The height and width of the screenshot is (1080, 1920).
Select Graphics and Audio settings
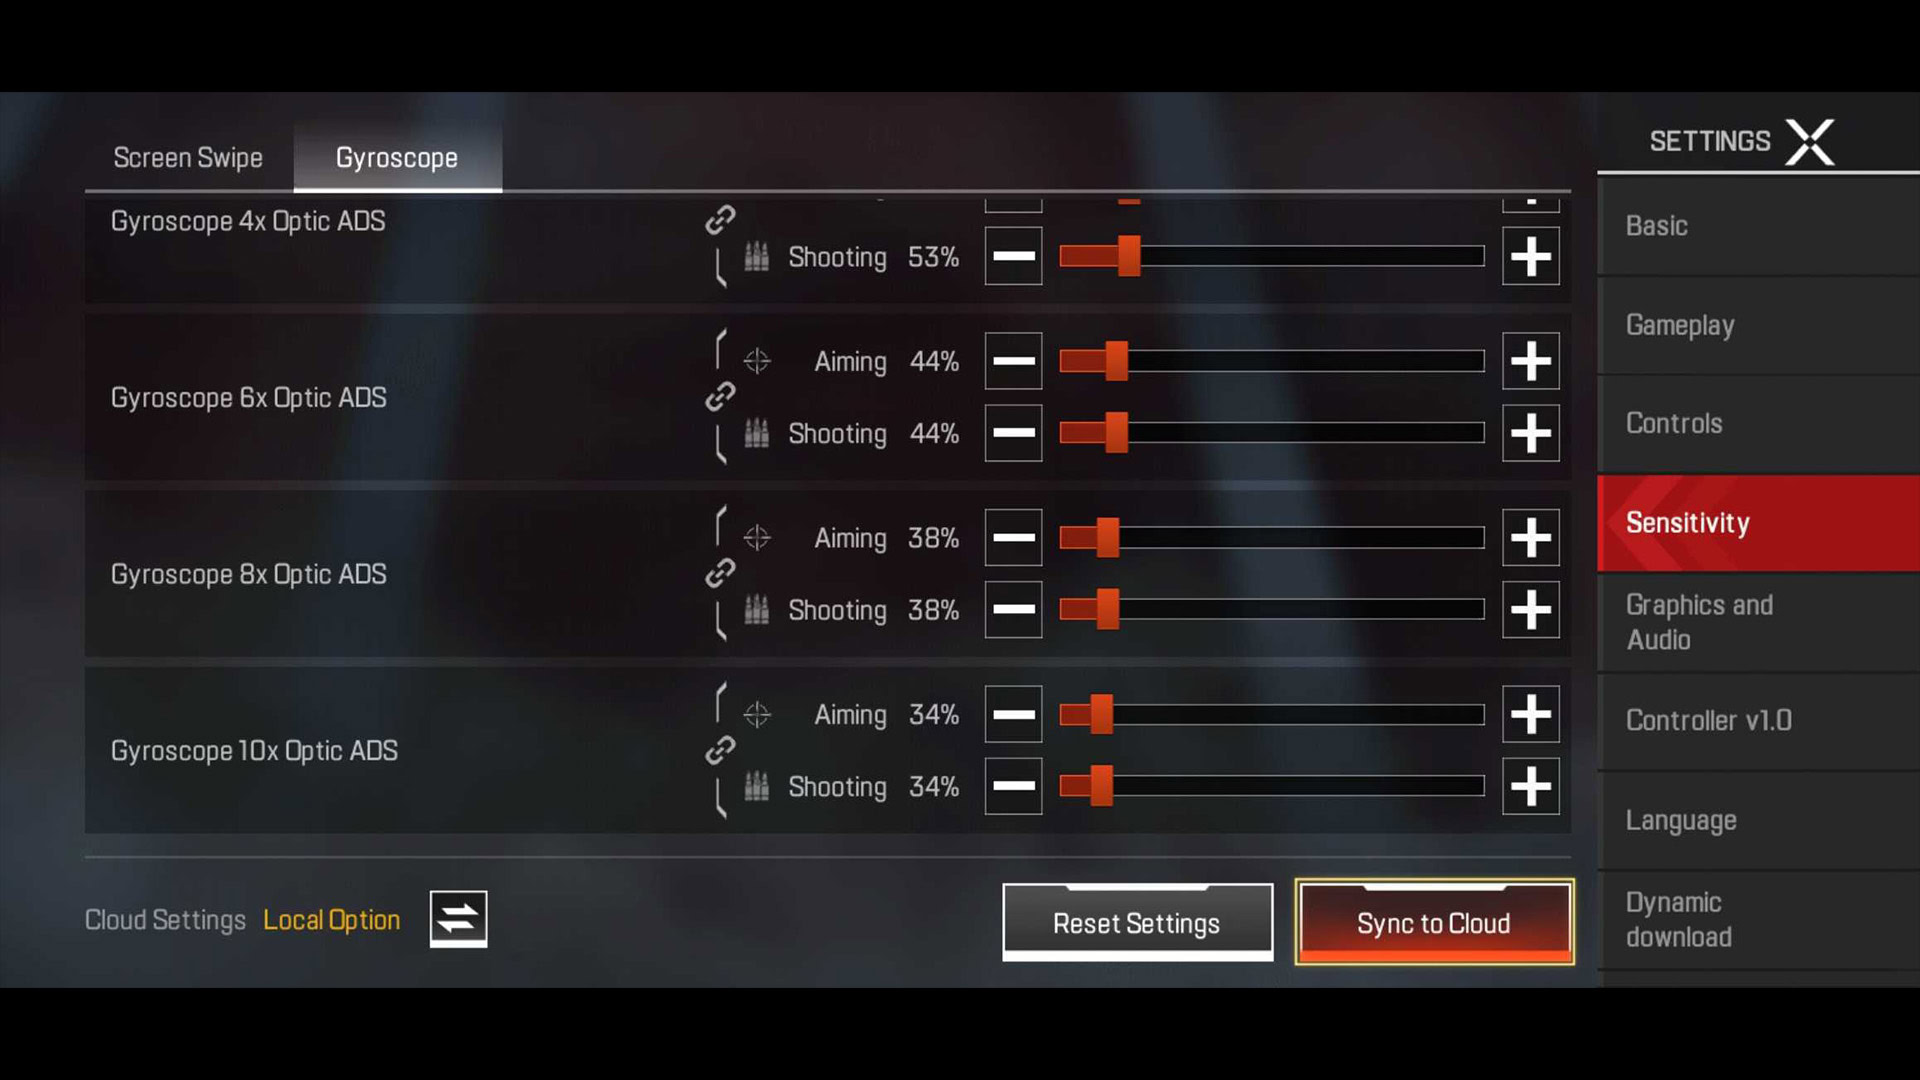(x=1700, y=621)
